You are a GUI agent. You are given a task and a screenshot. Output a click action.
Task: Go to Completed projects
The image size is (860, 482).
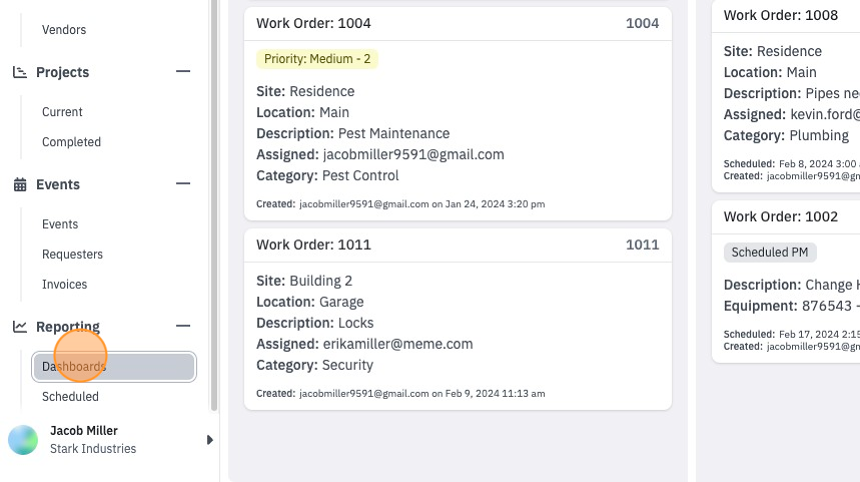pyautogui.click(x=71, y=142)
